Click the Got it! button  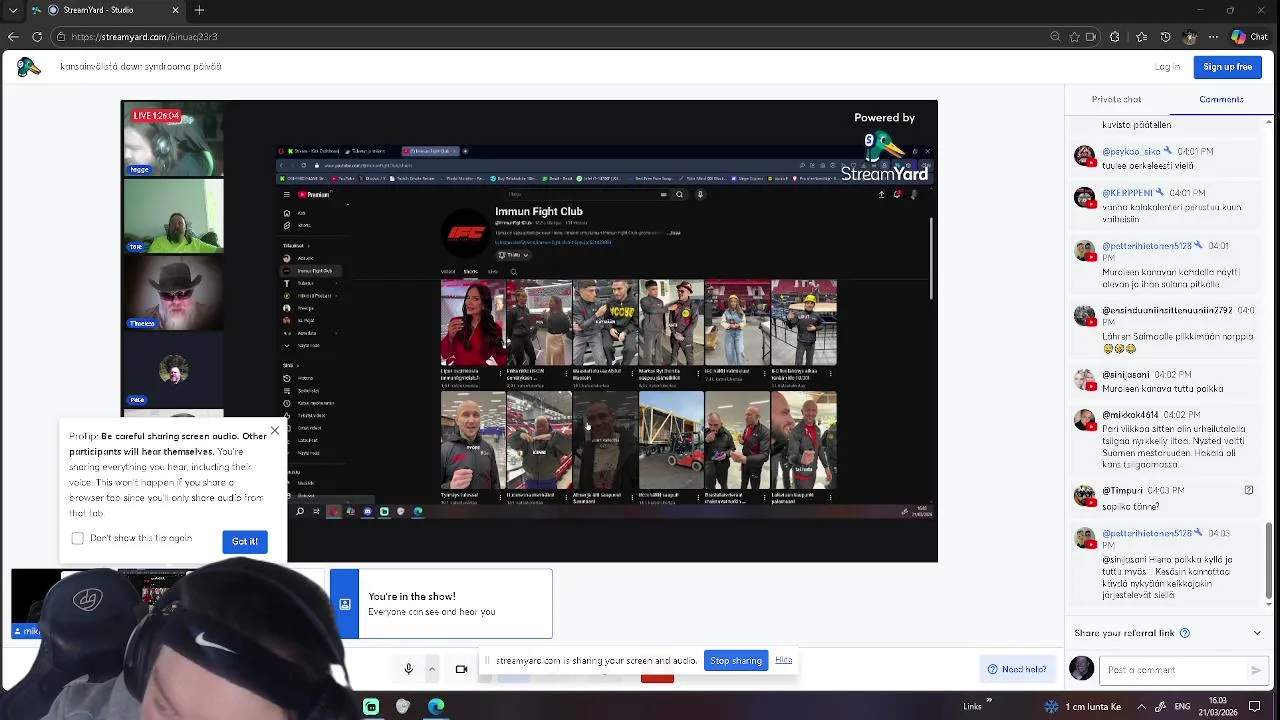245,541
